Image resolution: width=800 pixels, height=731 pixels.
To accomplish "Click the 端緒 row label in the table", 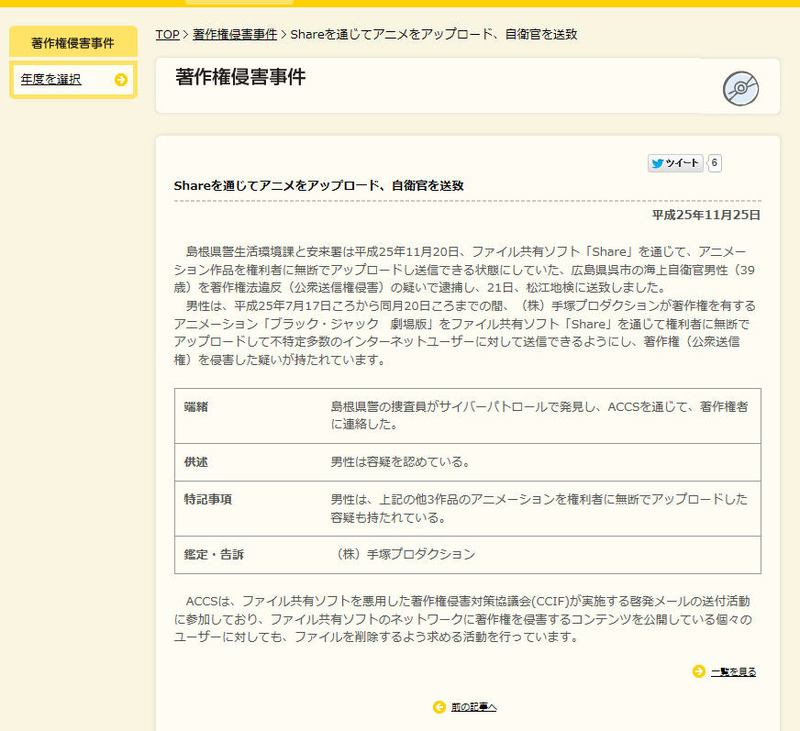I will coord(196,408).
